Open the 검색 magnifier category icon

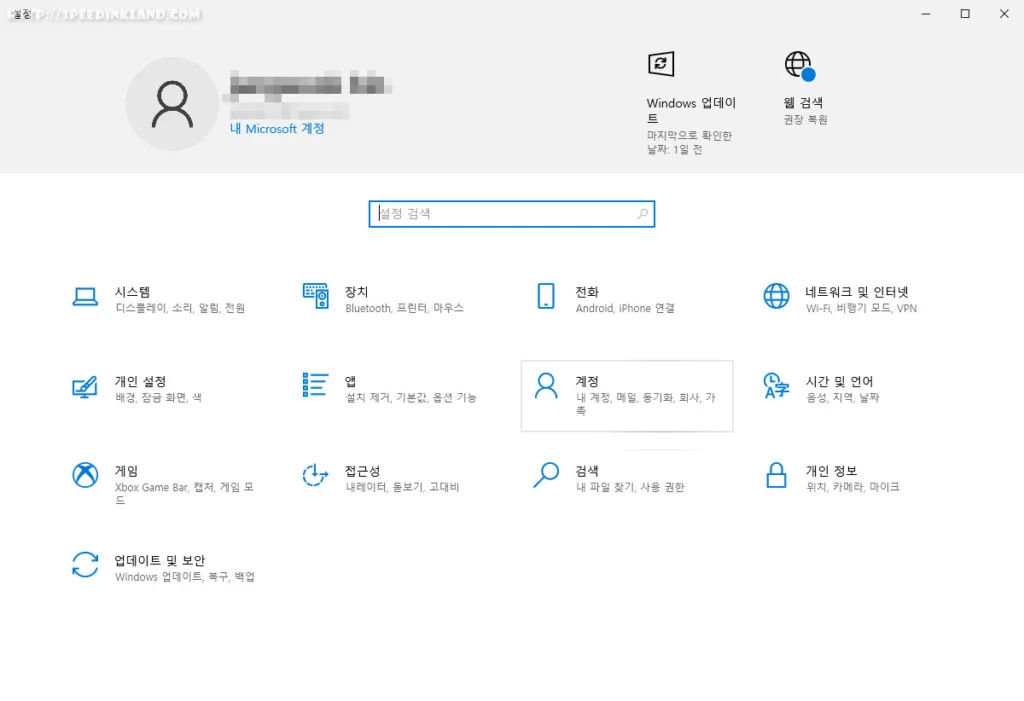[546, 475]
